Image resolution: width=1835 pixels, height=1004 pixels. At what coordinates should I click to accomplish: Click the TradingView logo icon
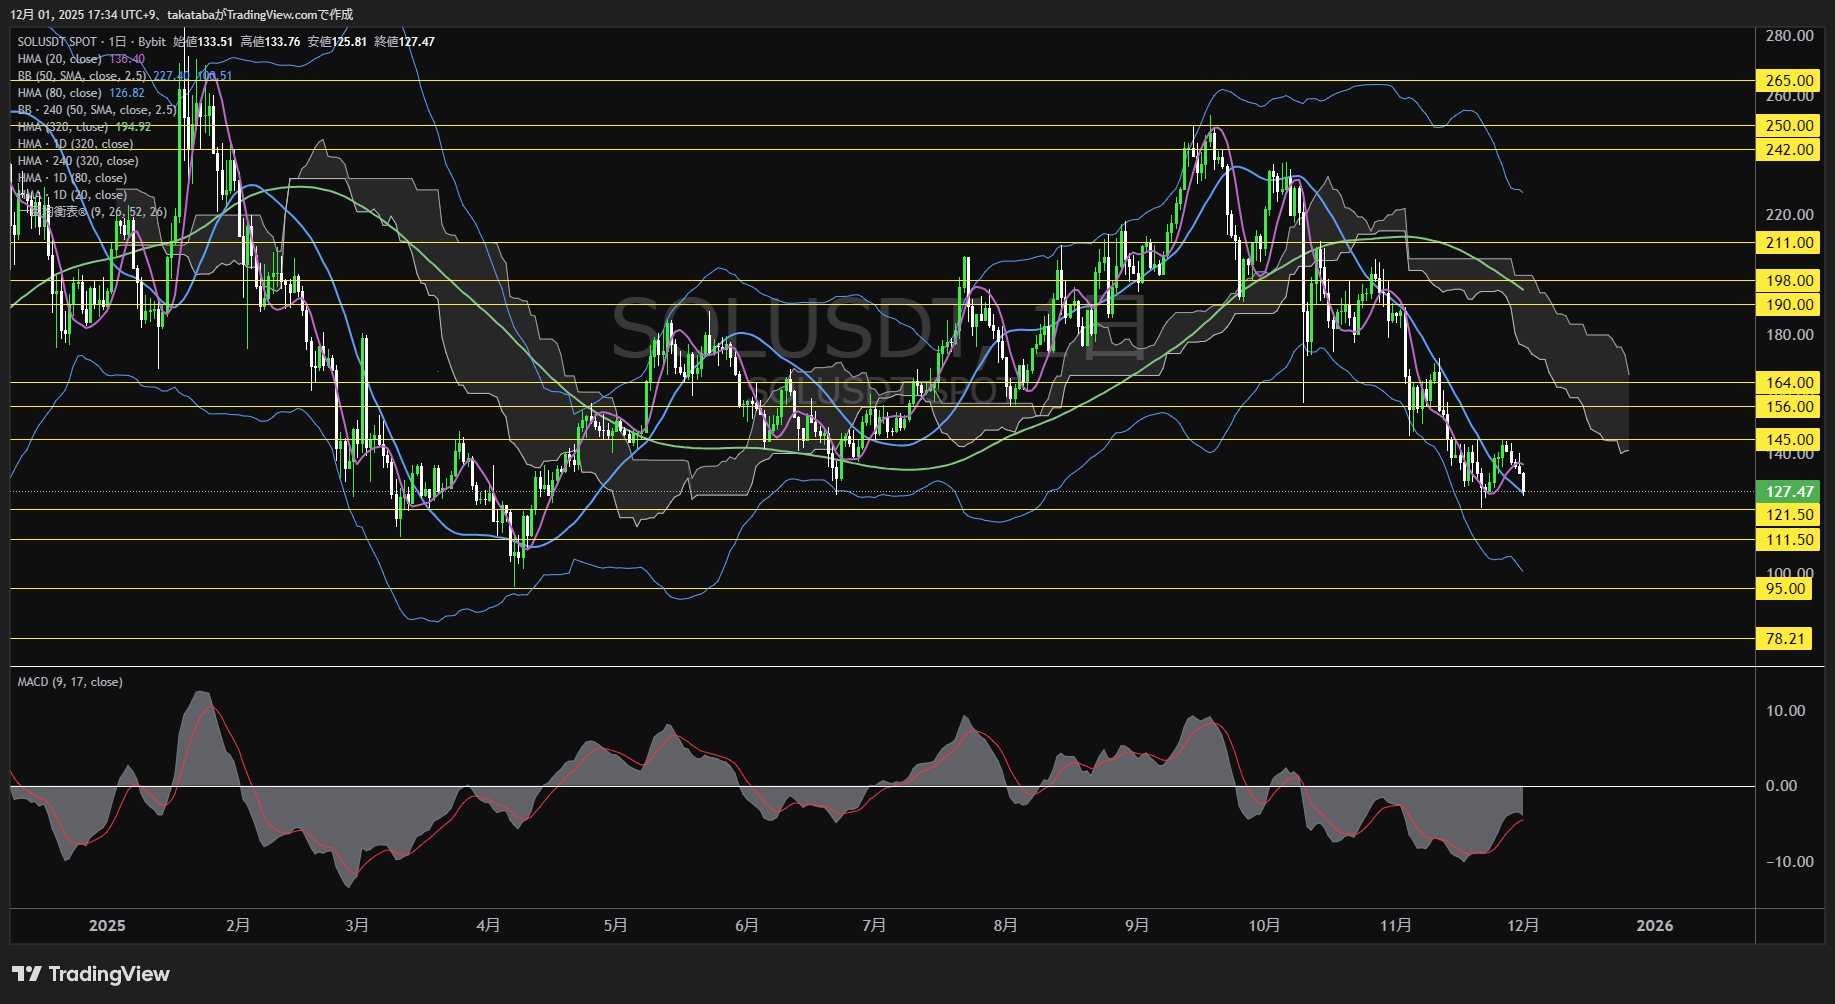click(x=26, y=974)
